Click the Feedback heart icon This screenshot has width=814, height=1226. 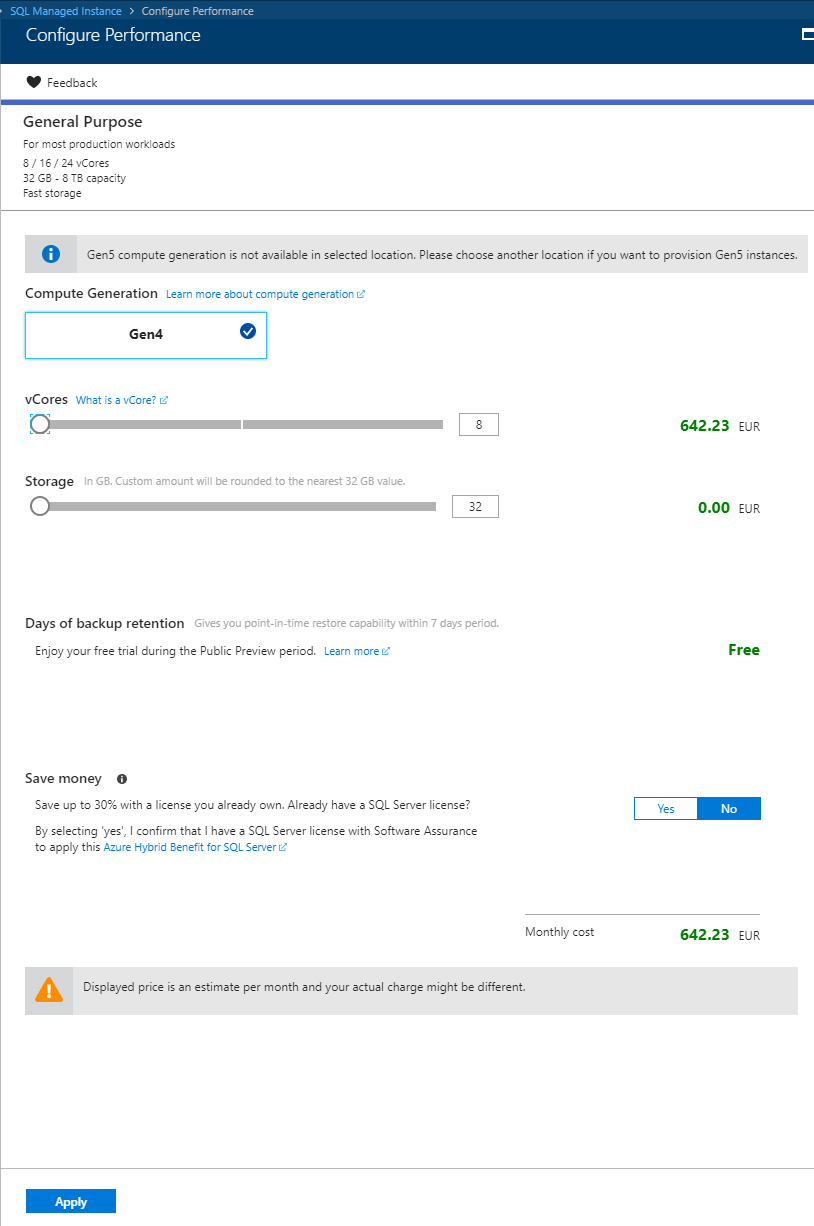tap(34, 82)
